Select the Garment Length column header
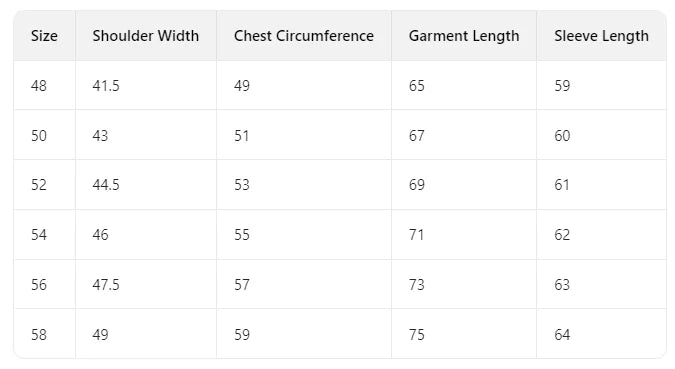This screenshot has width=675, height=369. 464,36
